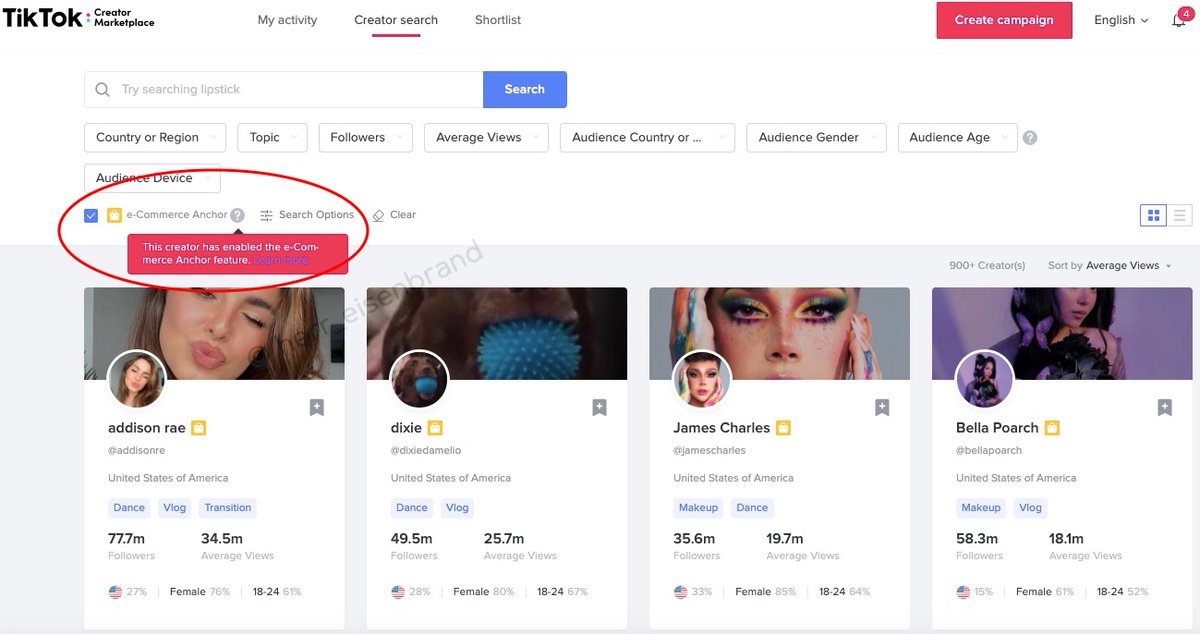
Task: Bookmark addison rae to shortlist
Action: click(x=317, y=407)
